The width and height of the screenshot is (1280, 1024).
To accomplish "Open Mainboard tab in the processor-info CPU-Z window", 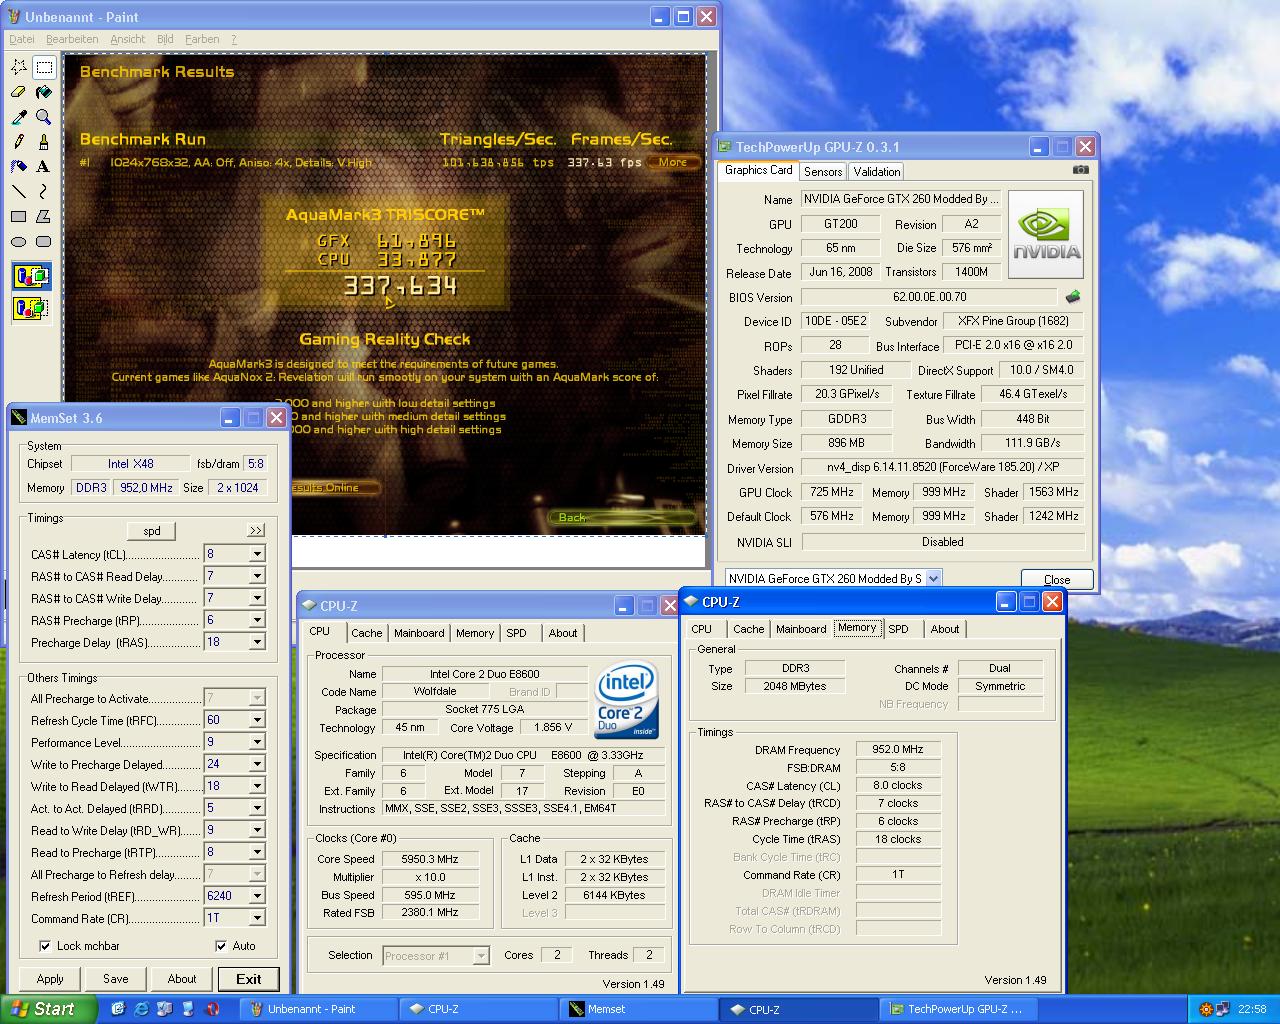I will [x=419, y=633].
